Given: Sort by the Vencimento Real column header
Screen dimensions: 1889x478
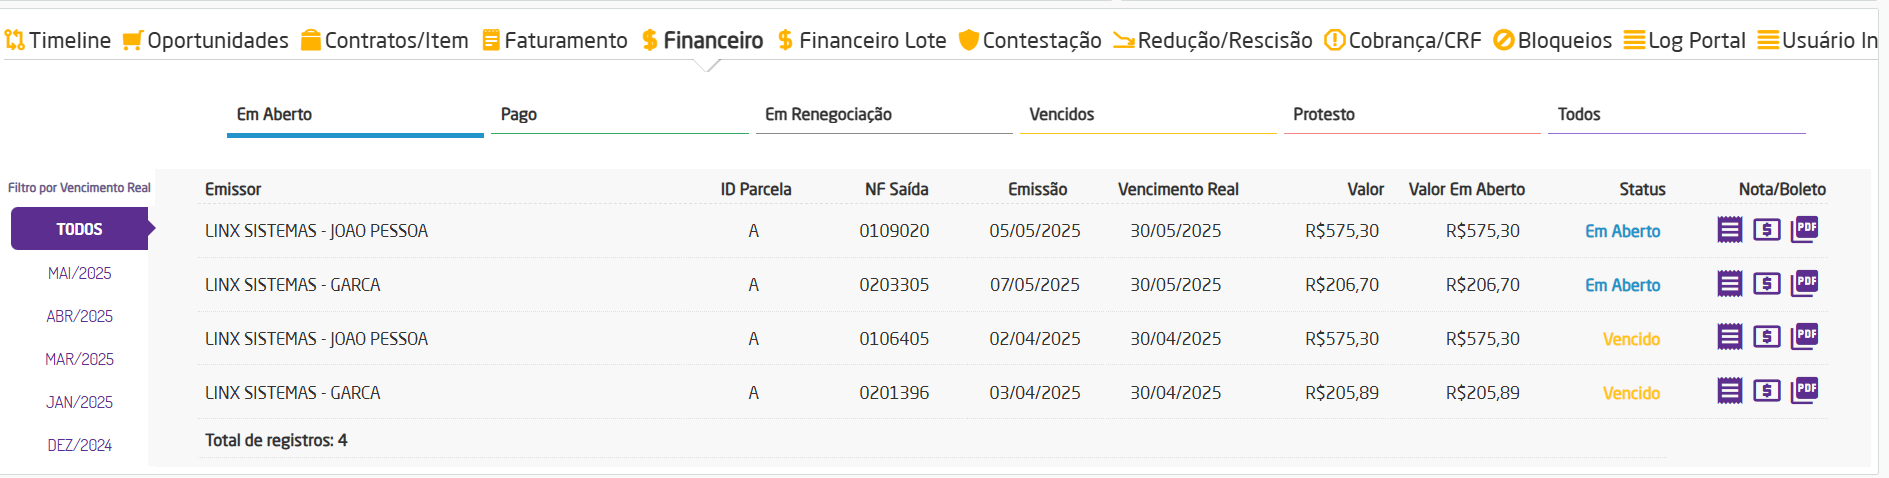Looking at the screenshot, I should 1178,189.
